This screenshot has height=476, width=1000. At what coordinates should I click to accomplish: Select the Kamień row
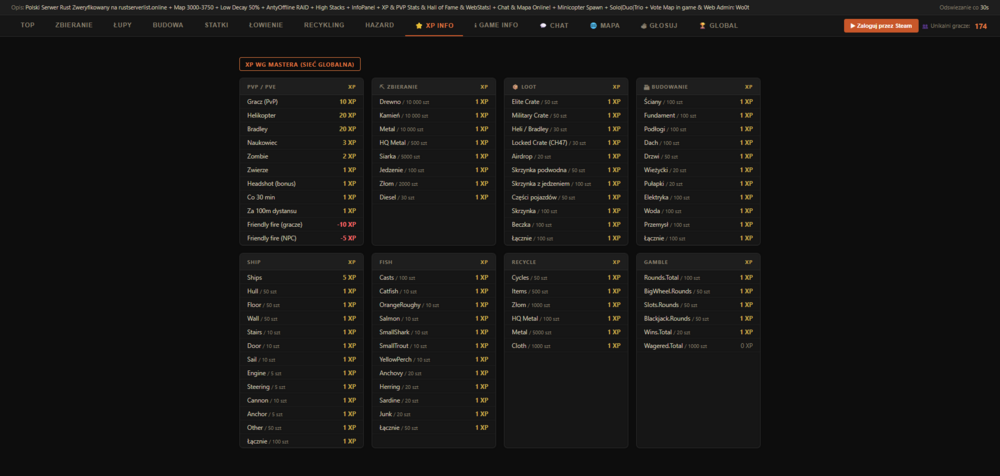point(434,115)
